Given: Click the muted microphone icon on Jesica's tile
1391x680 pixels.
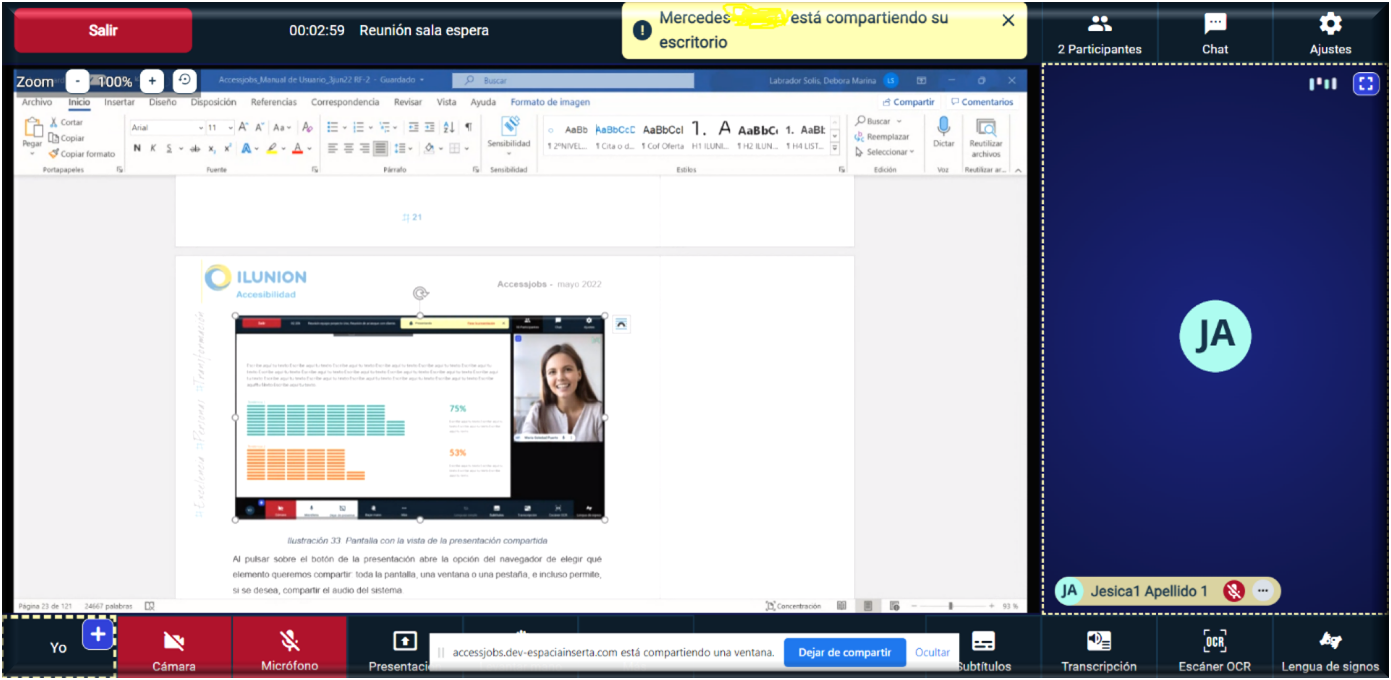Looking at the screenshot, I should click(x=1234, y=591).
